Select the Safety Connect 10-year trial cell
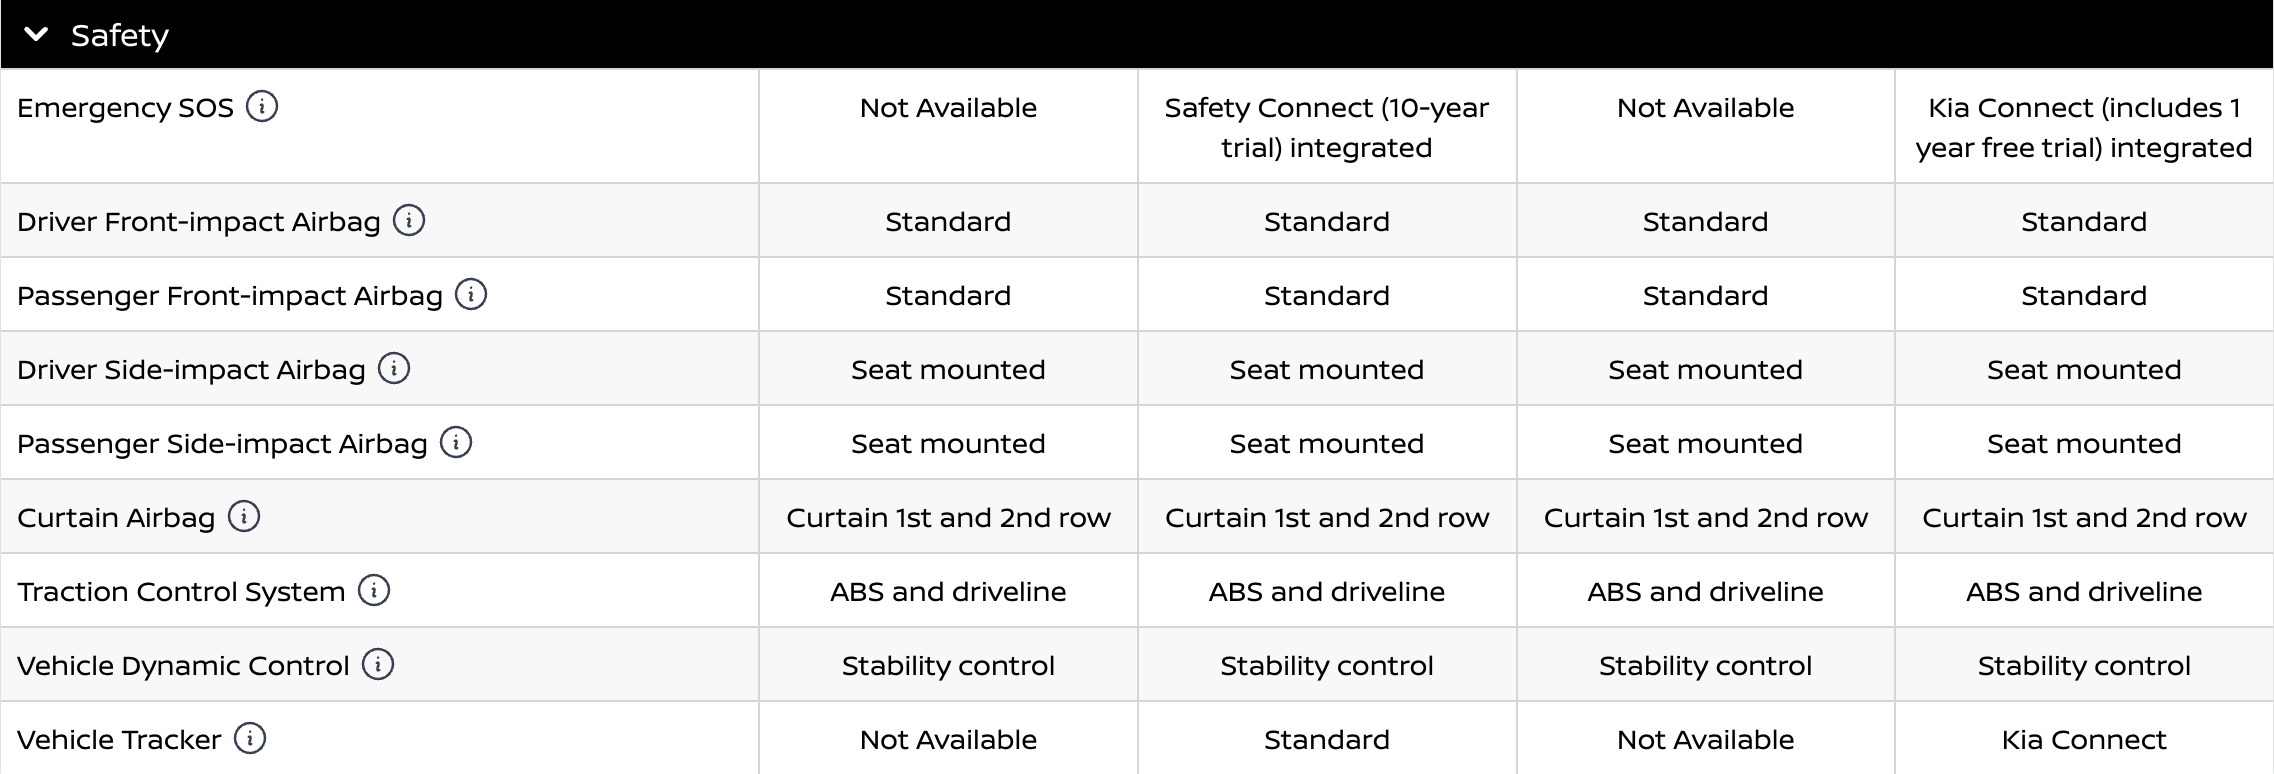This screenshot has width=2274, height=774. 1326,127
